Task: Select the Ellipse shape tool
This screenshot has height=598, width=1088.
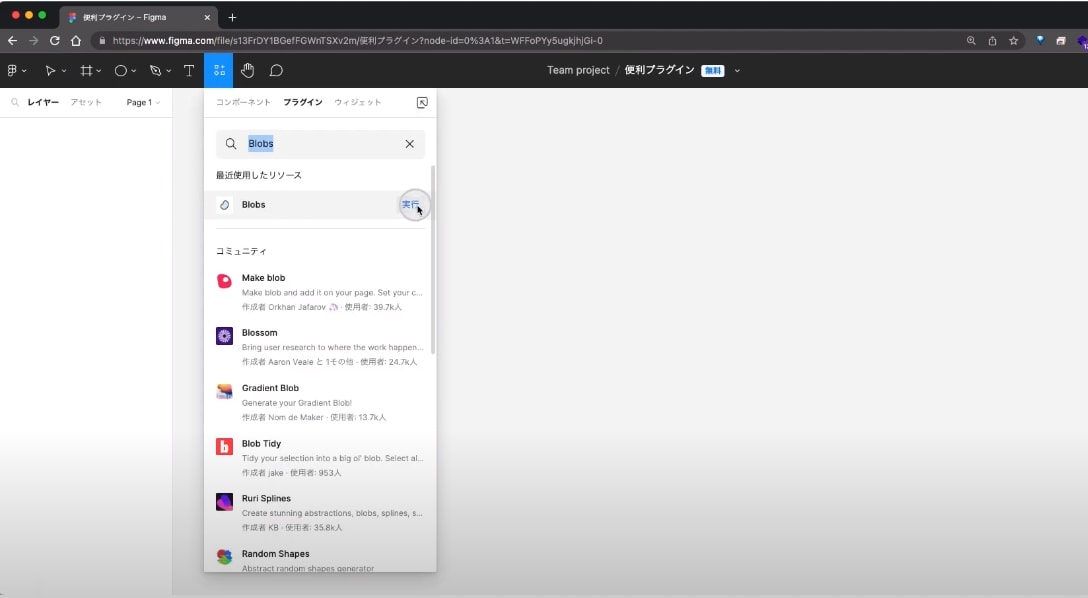Action: pyautogui.click(x=121, y=70)
